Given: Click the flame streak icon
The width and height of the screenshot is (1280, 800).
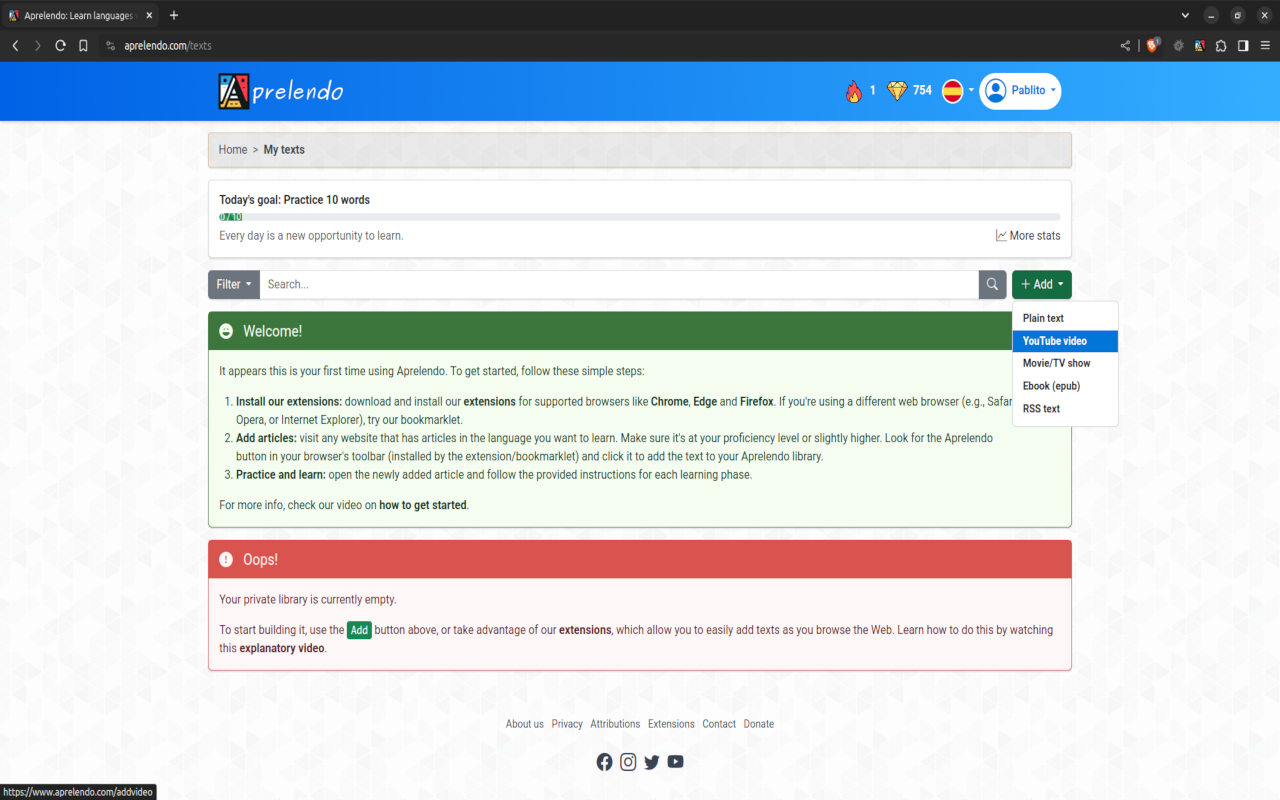Looking at the screenshot, I should tap(853, 91).
